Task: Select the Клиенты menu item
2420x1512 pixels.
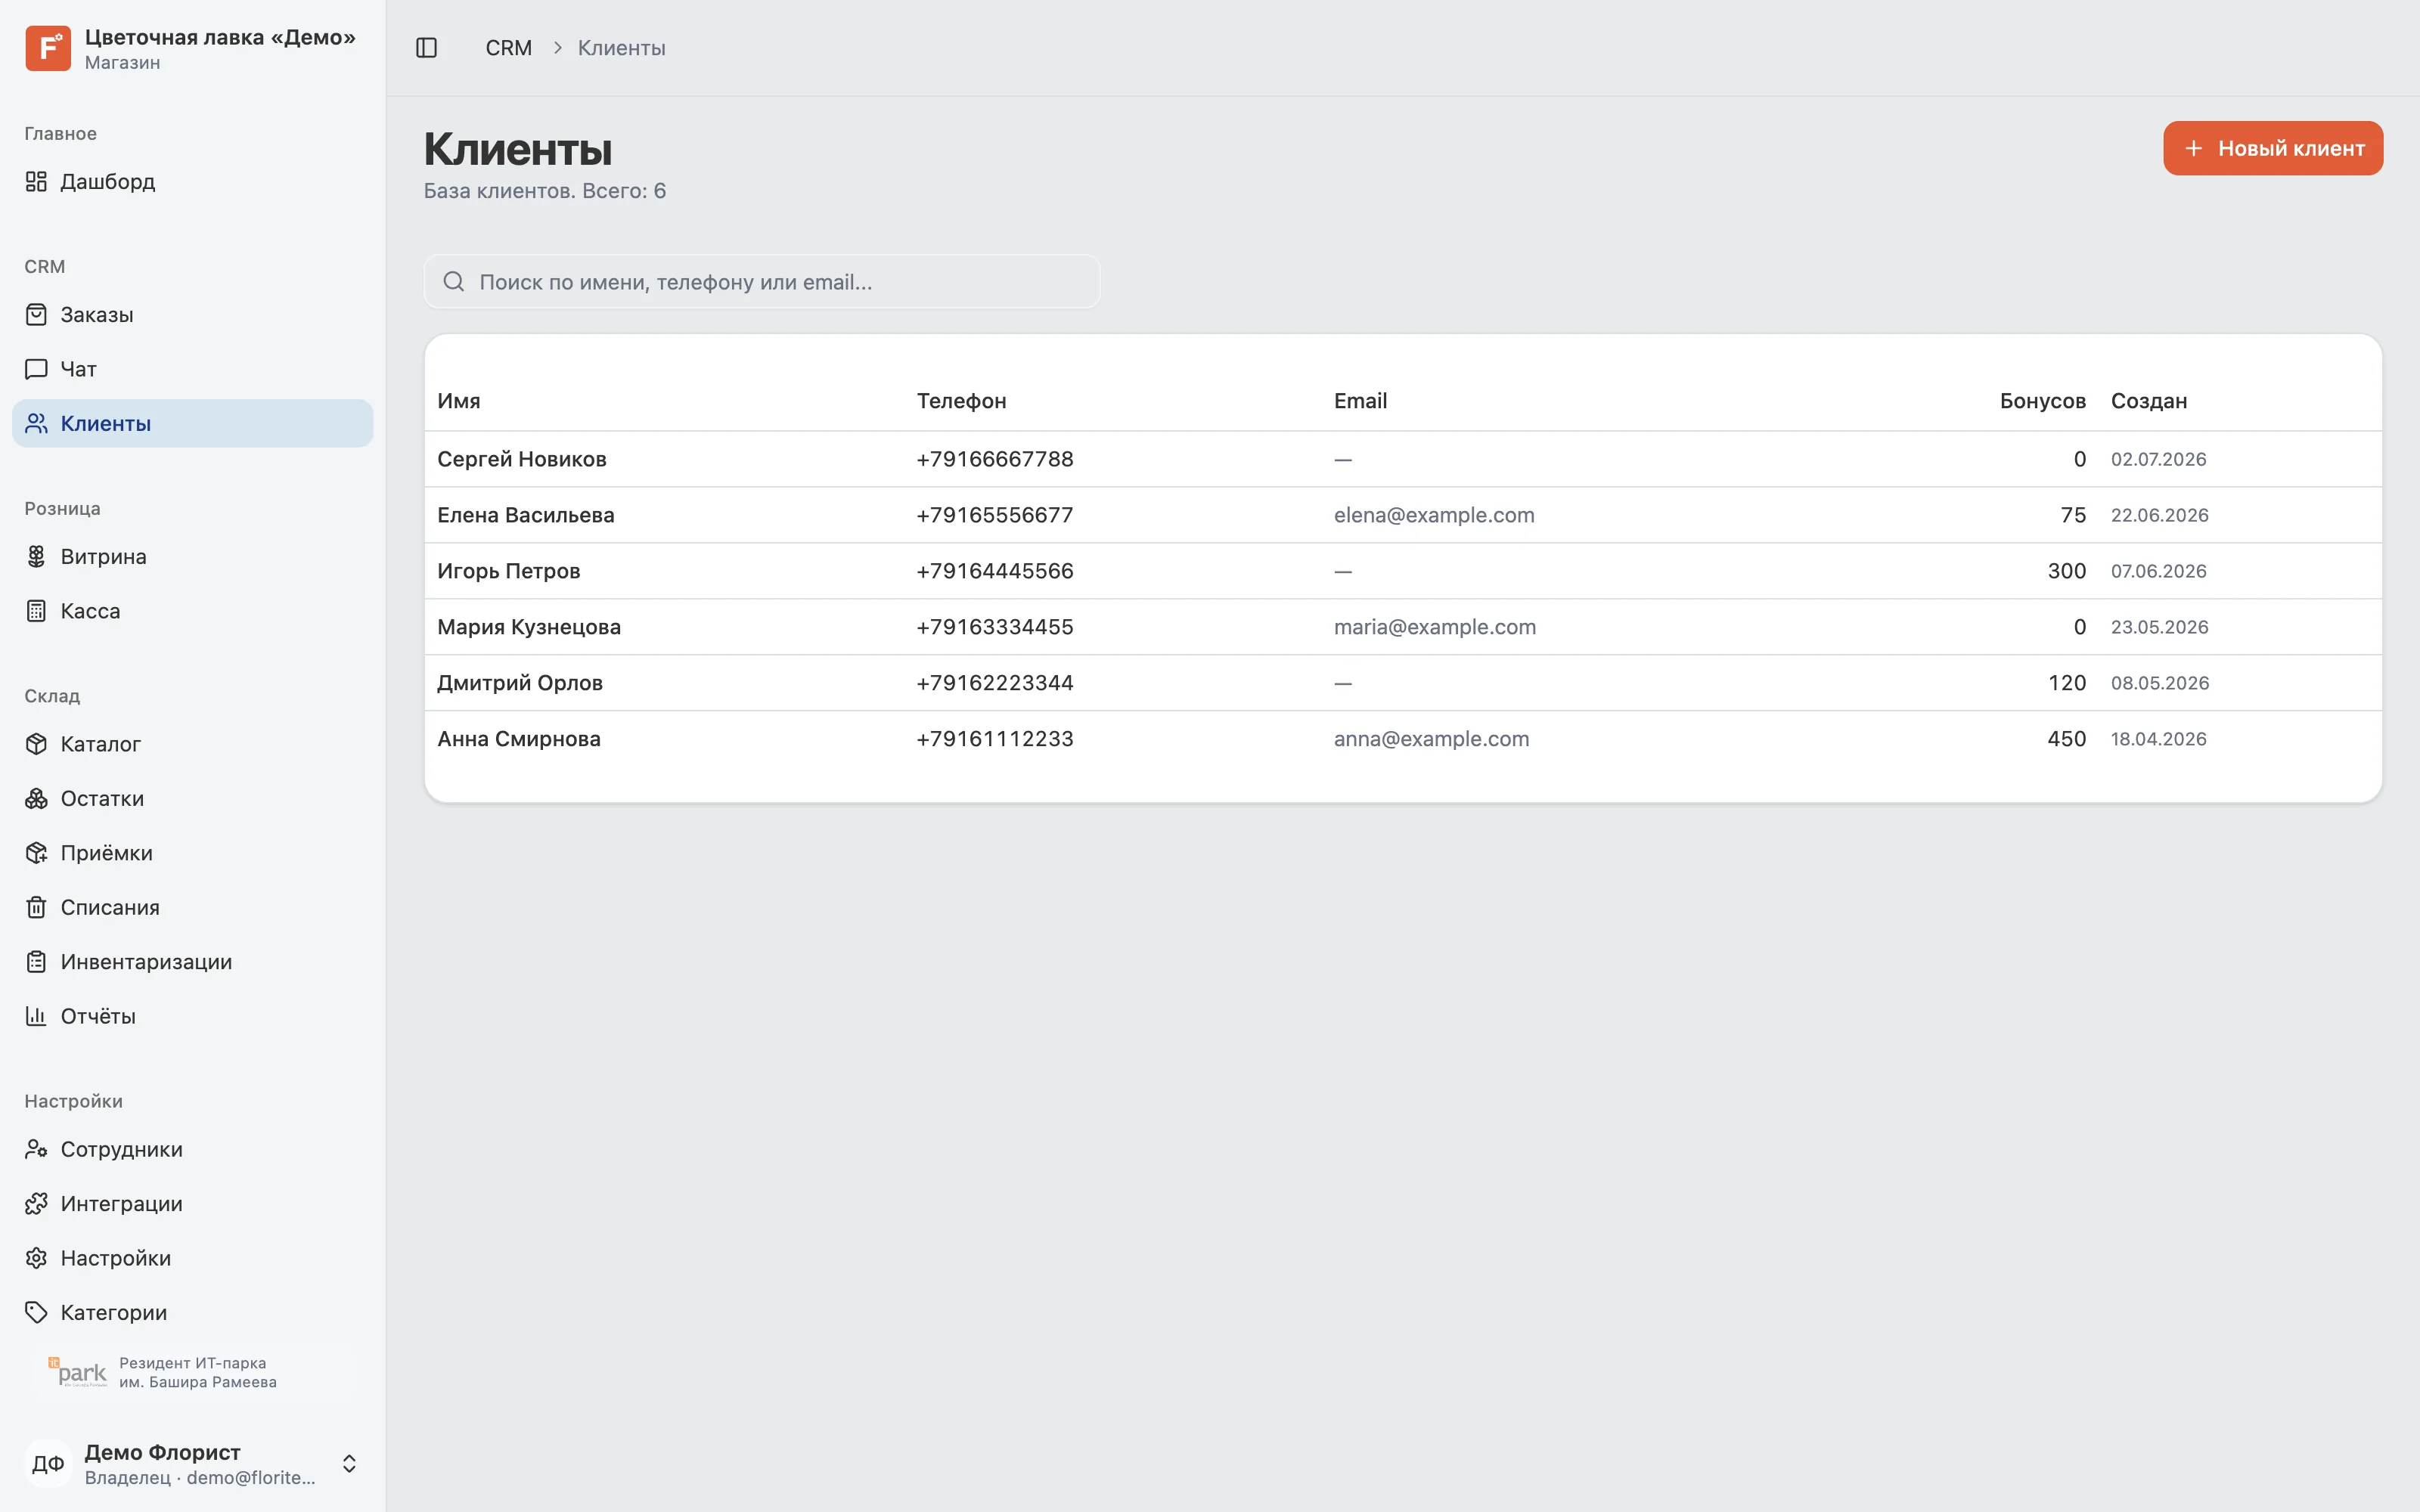Action: click(x=192, y=423)
